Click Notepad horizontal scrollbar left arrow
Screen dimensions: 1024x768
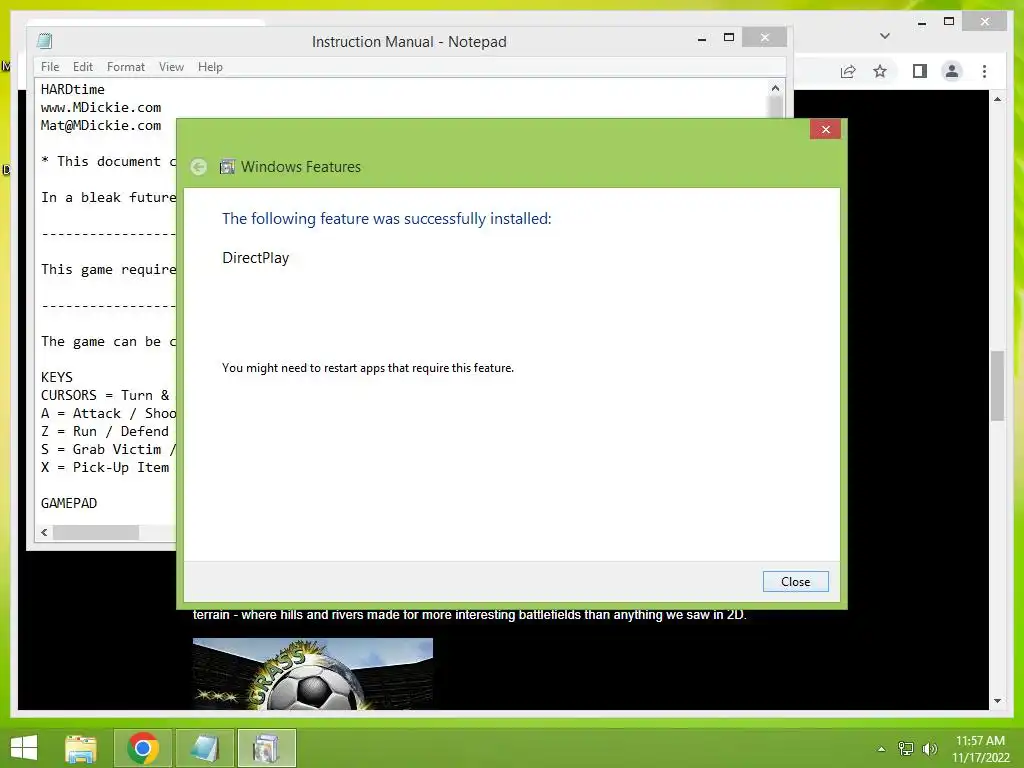44,532
